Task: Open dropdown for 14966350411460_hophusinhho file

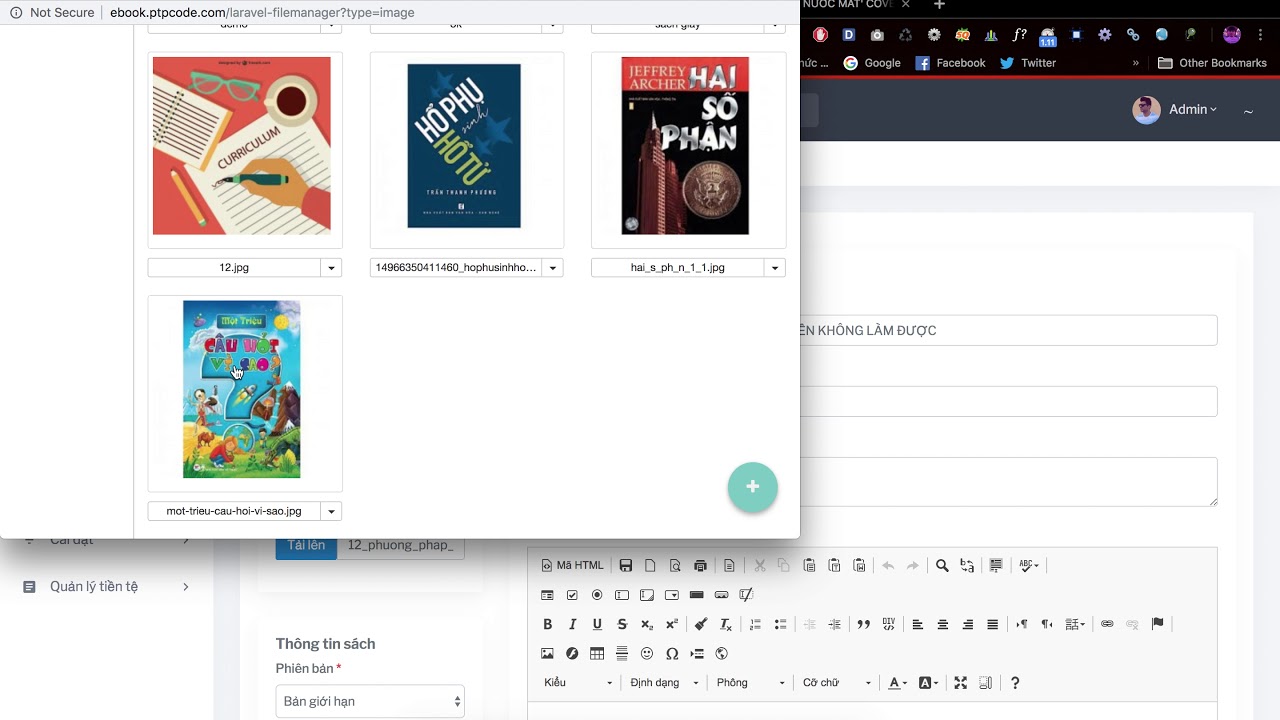Action: [x=553, y=268]
